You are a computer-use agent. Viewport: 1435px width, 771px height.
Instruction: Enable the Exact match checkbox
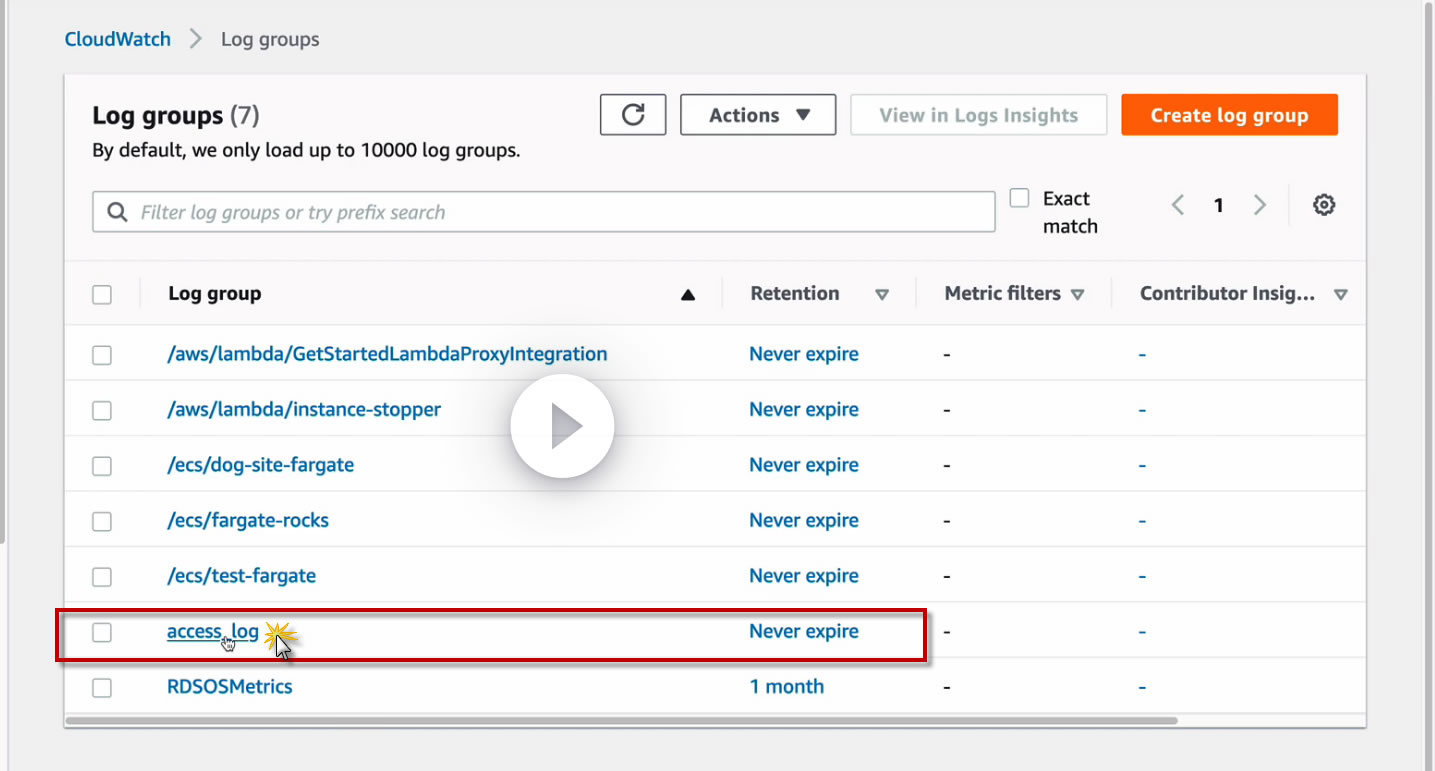(1019, 198)
